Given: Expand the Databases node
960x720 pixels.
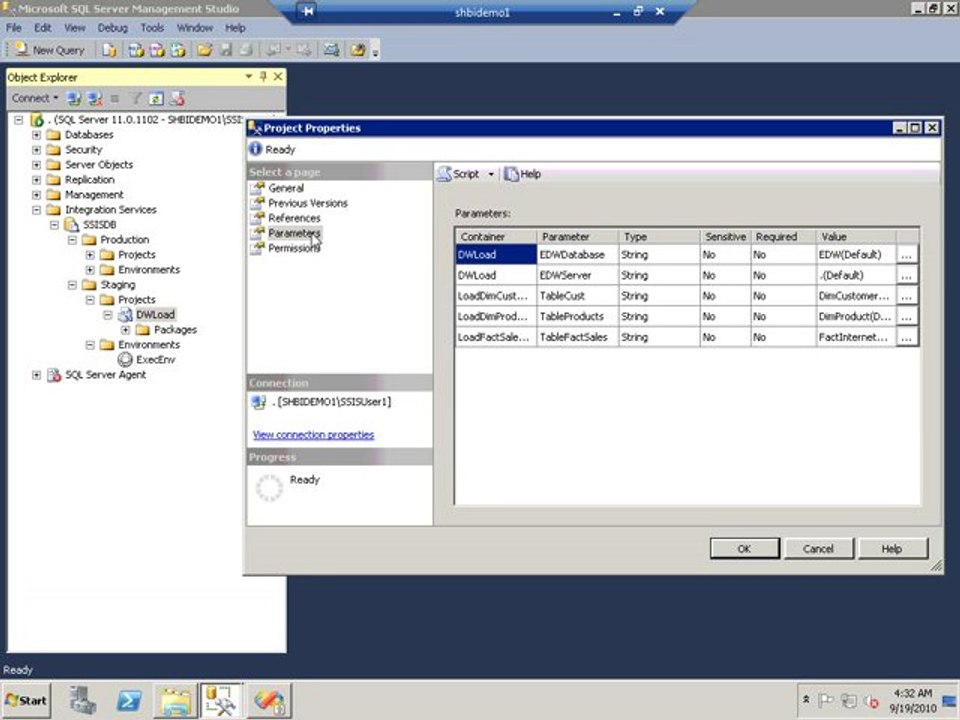Looking at the screenshot, I should coord(37,135).
